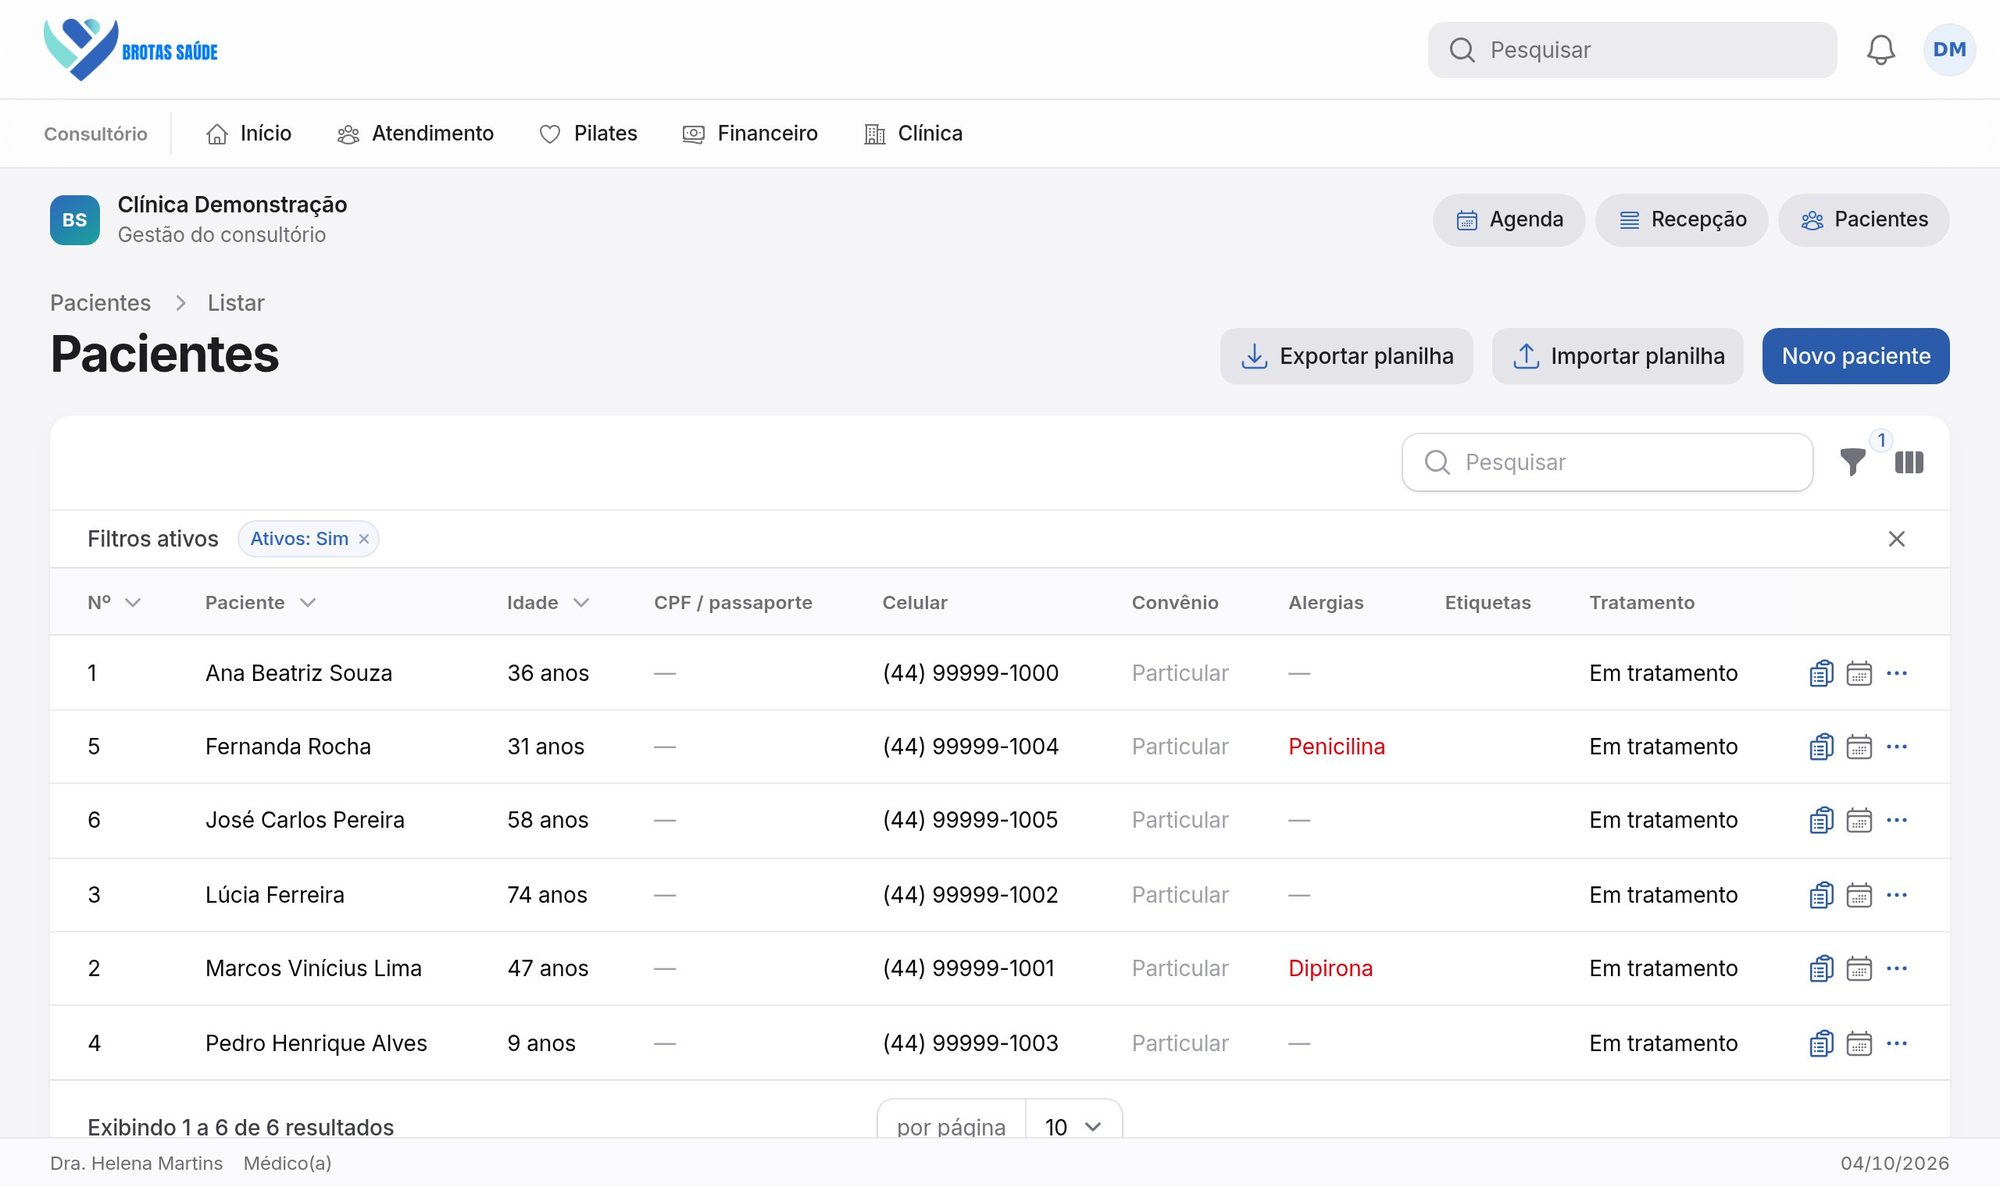Image resolution: width=2000 pixels, height=1187 pixels.
Task: Schedule via calendar icon for Fernanda Rocha
Action: 1859,747
